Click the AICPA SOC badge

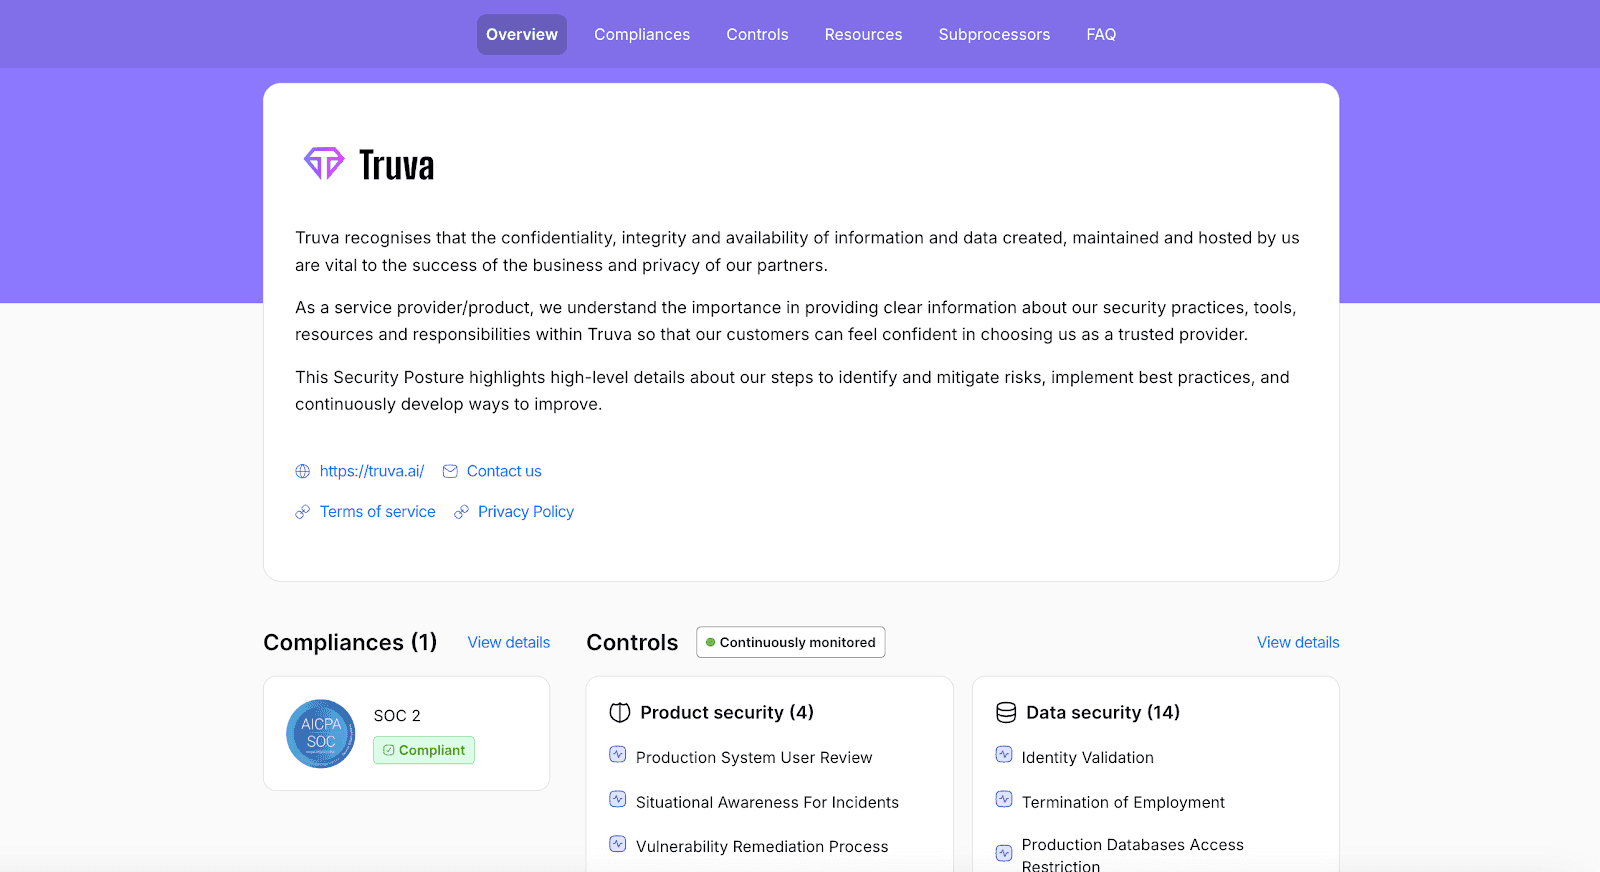click(x=321, y=733)
